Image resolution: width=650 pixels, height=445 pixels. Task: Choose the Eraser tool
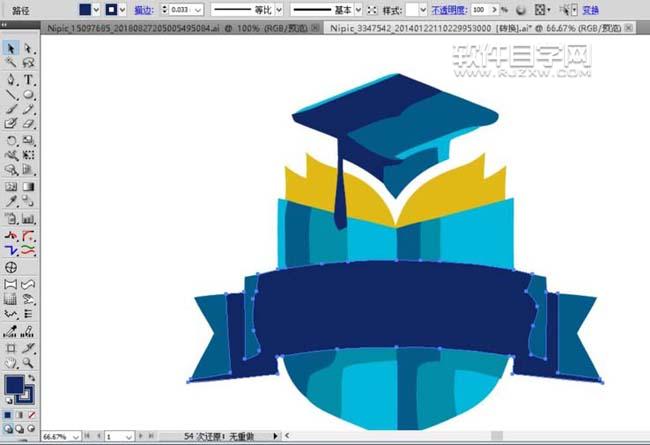(28, 124)
